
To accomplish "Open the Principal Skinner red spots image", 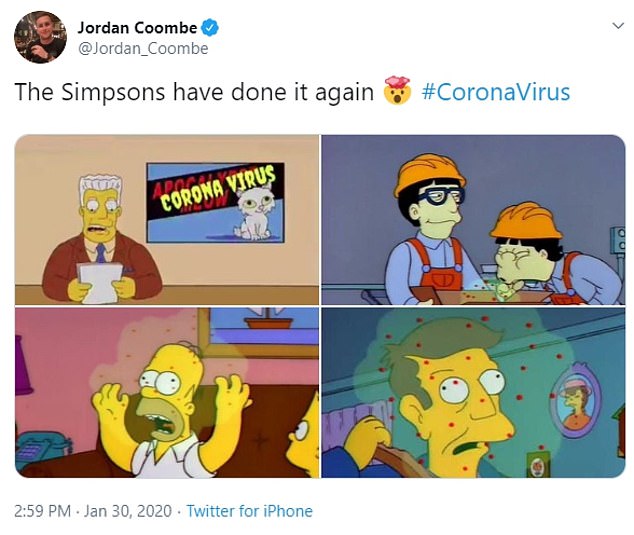I will click(x=473, y=393).
